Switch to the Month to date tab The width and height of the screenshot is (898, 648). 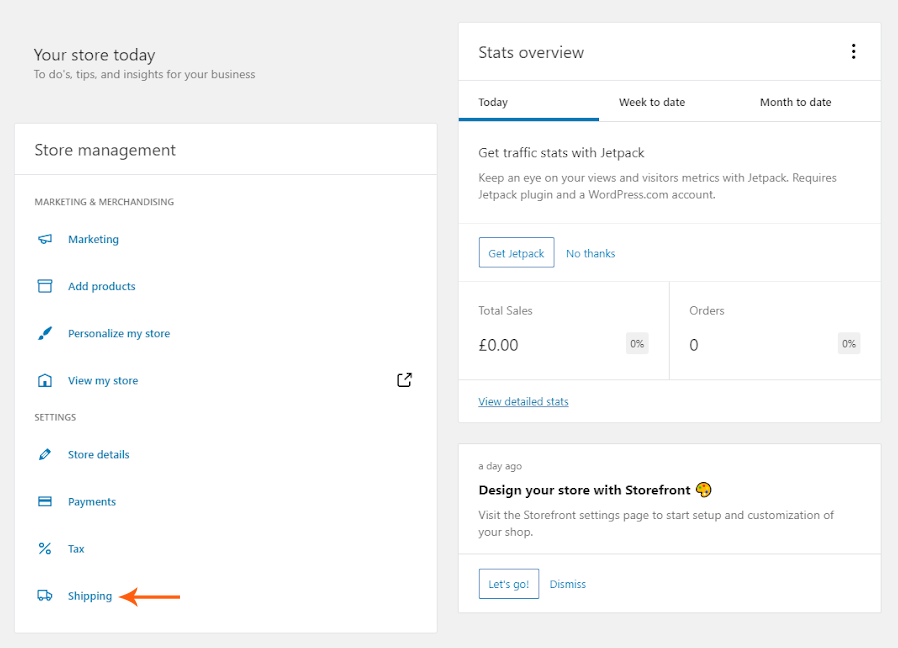click(795, 102)
